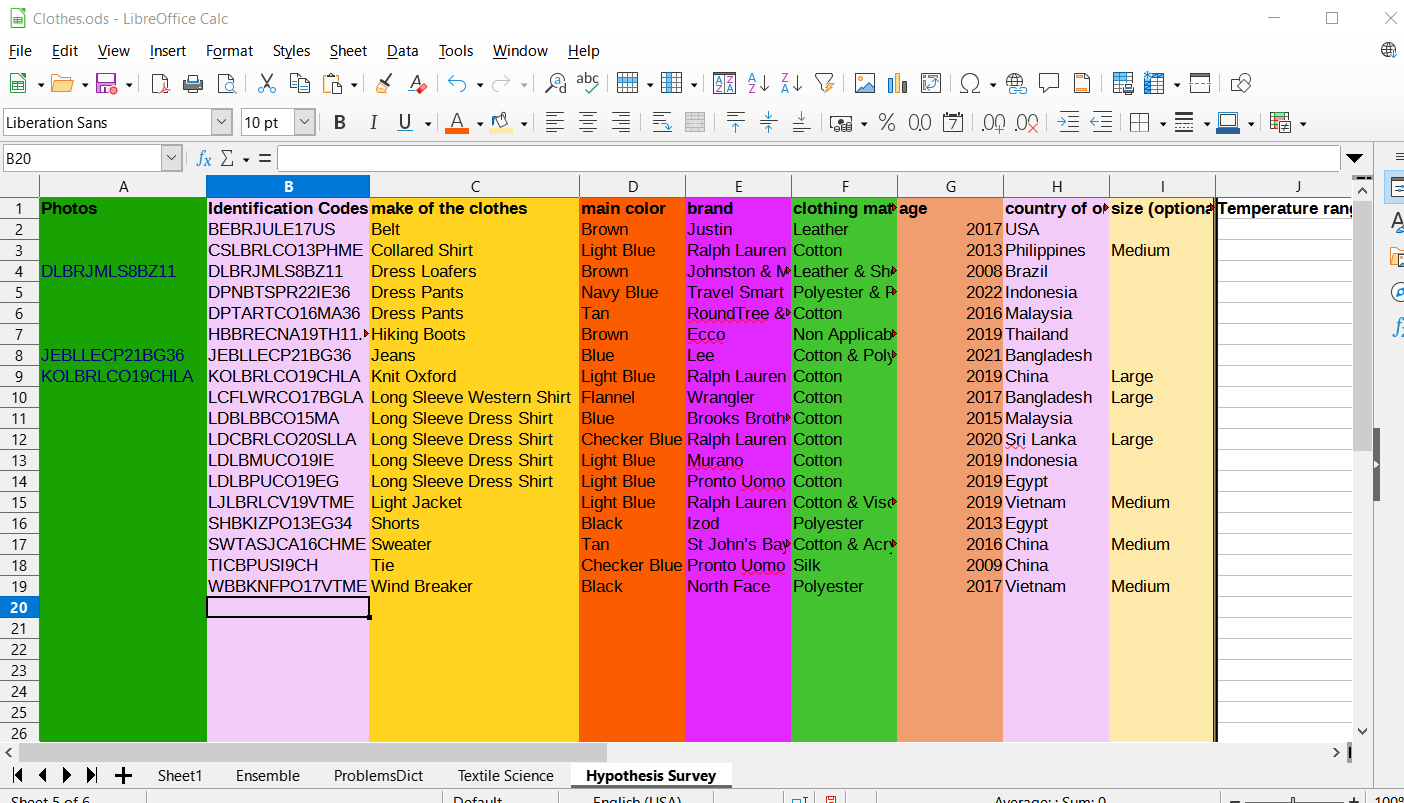Image resolution: width=1404 pixels, height=803 pixels.
Task: Switch to the Textile Science sheet tab
Action: tap(506, 776)
